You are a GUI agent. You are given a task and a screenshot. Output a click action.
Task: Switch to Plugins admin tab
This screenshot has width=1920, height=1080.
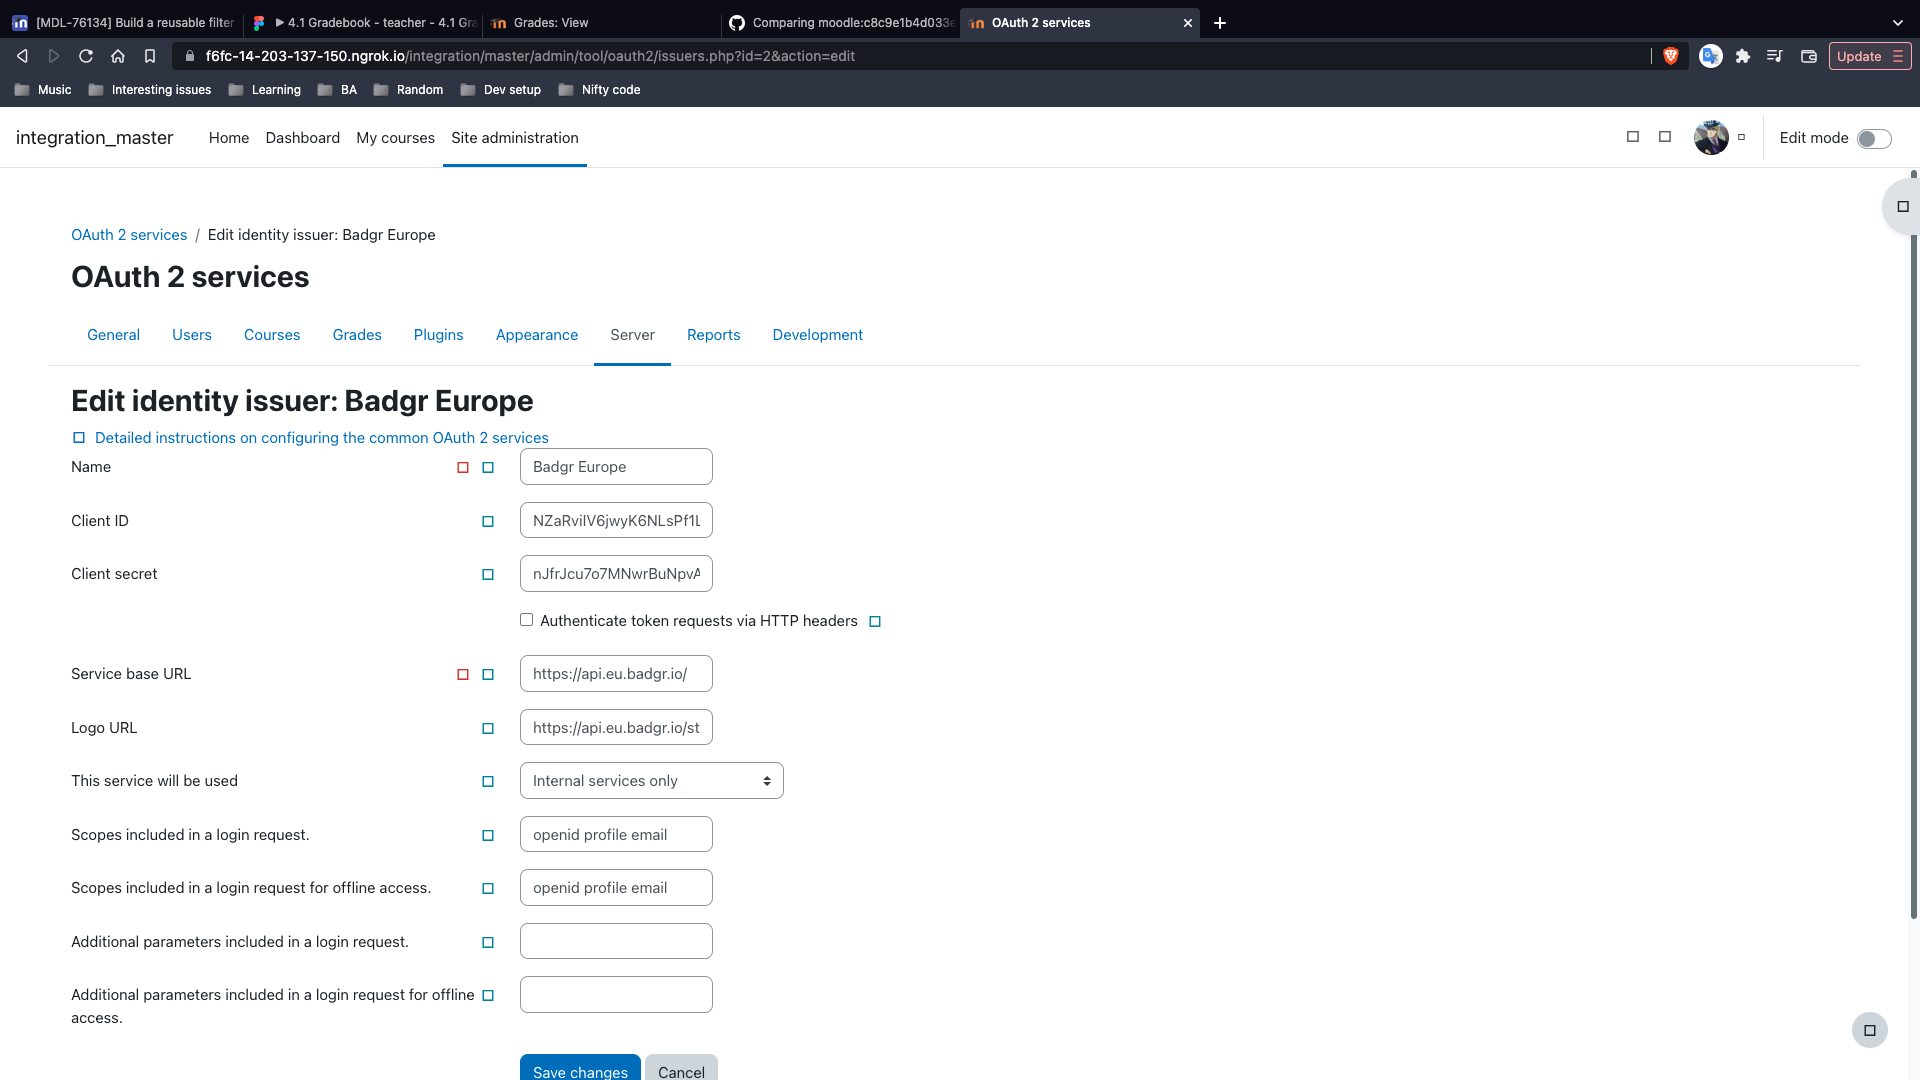(439, 335)
